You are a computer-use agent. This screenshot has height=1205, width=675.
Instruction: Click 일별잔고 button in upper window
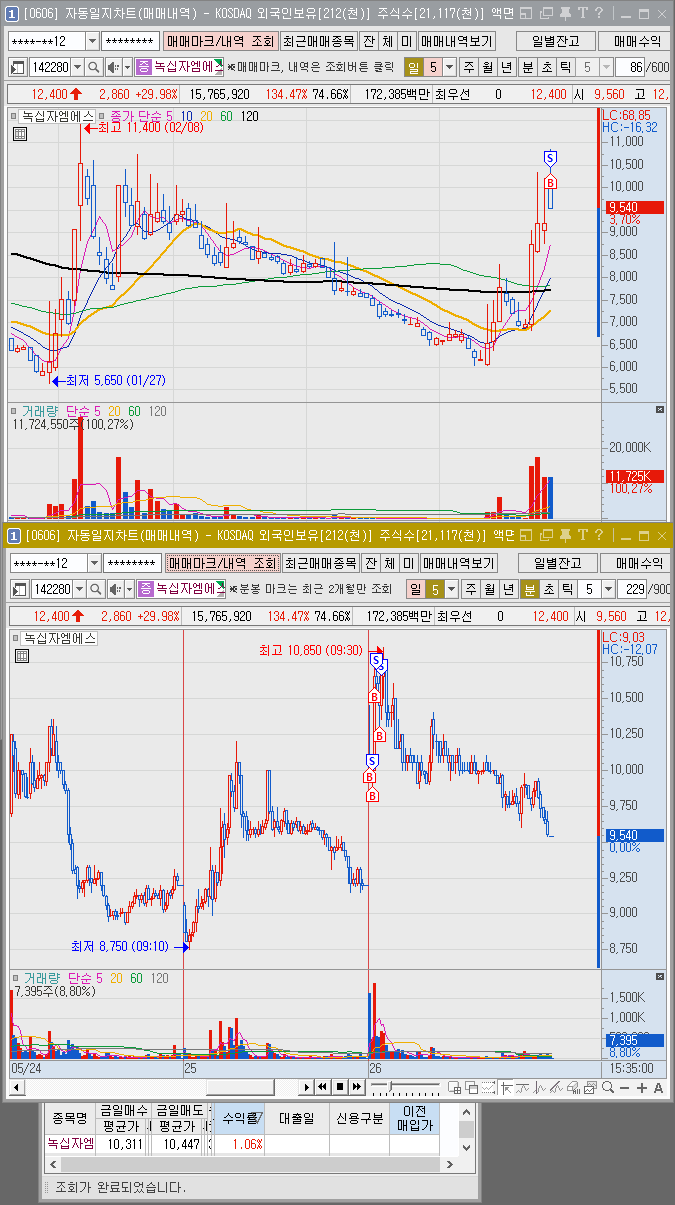(x=555, y=41)
